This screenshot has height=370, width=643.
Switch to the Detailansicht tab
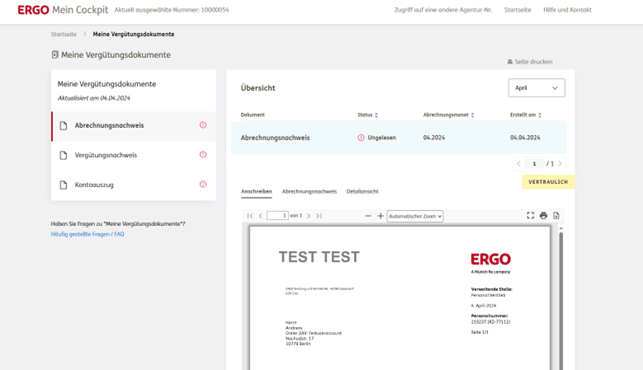(x=363, y=192)
